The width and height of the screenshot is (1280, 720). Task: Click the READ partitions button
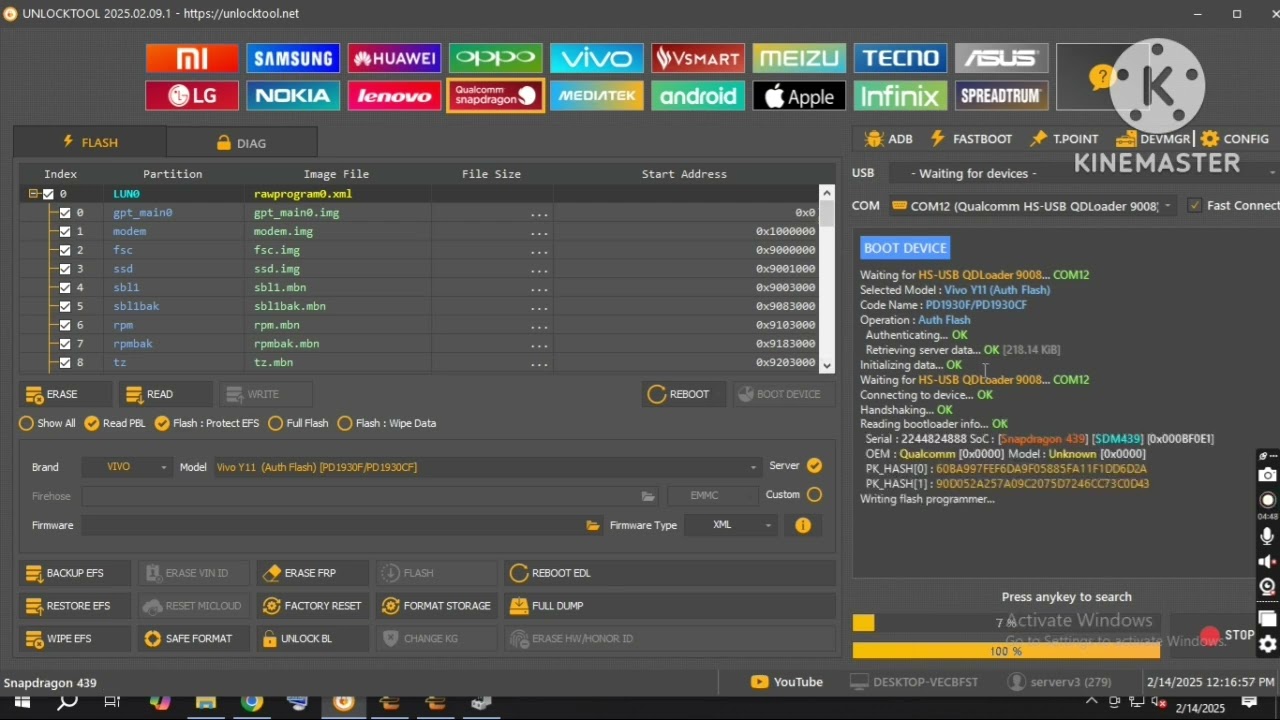coord(165,394)
